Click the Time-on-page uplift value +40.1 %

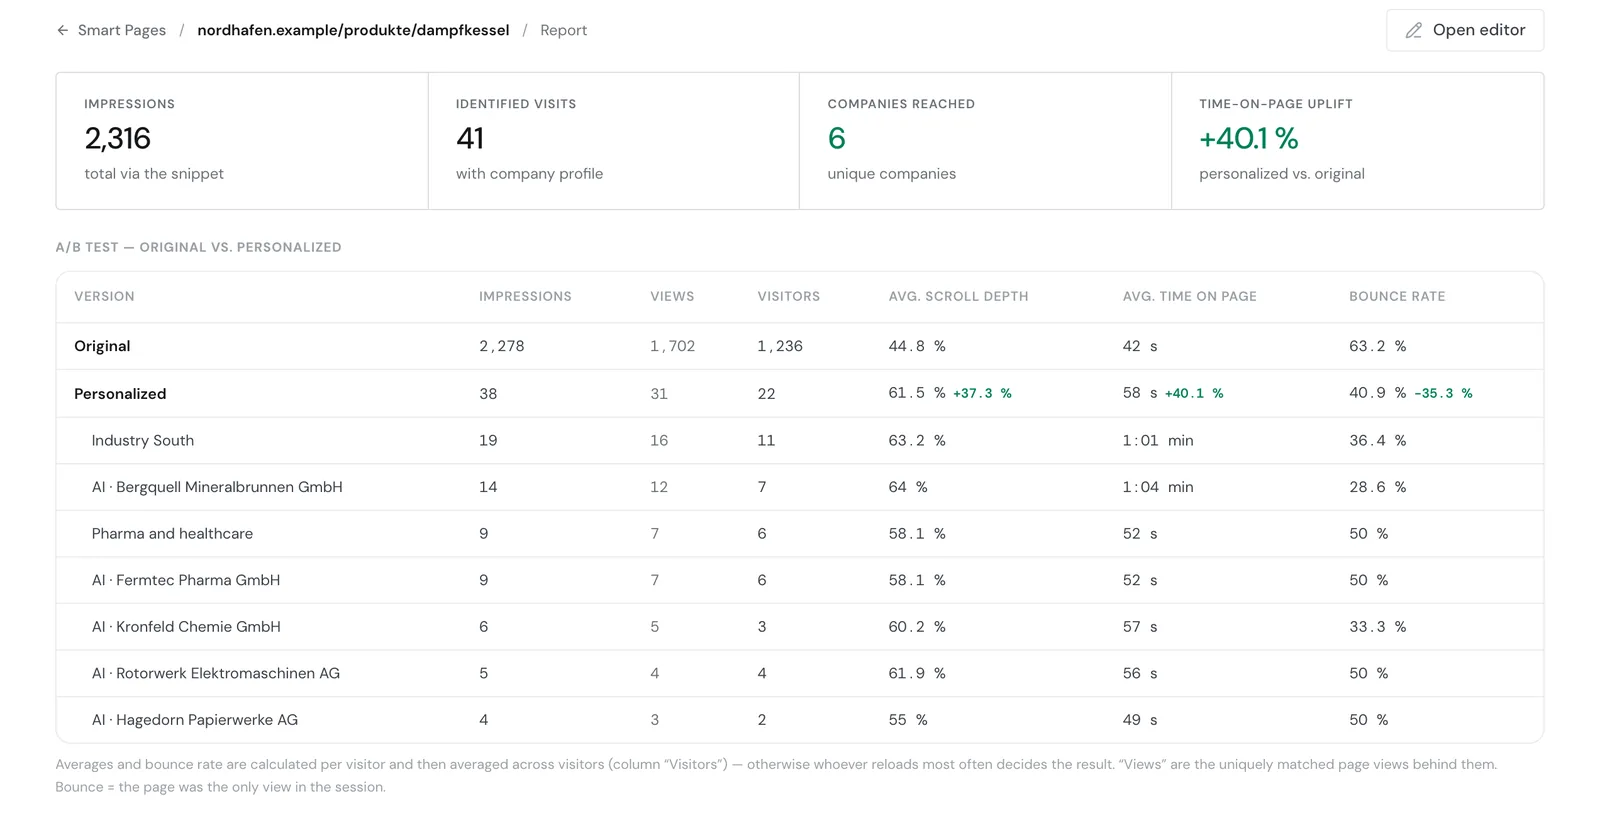pyautogui.click(x=1249, y=138)
